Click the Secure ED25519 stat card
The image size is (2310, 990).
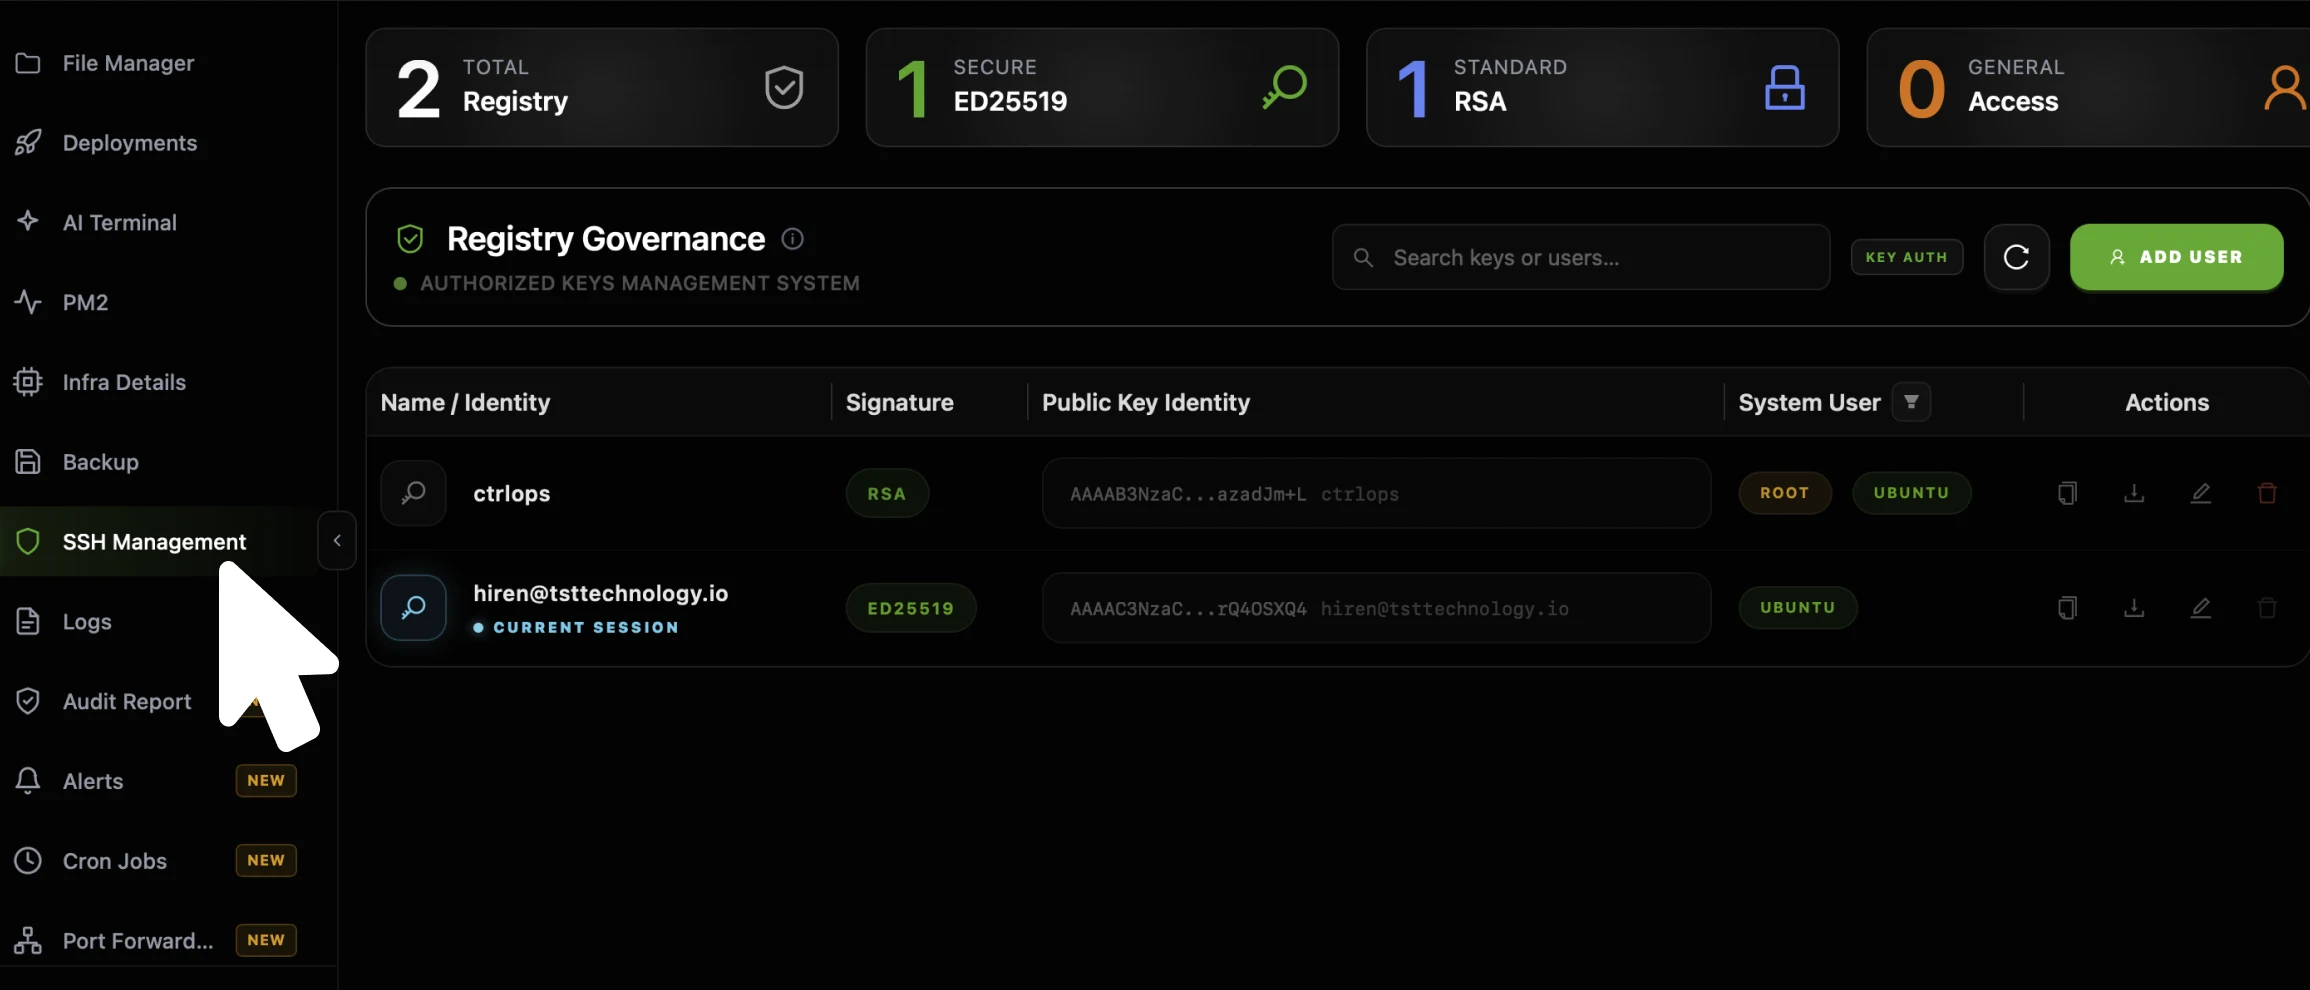(x=1102, y=87)
